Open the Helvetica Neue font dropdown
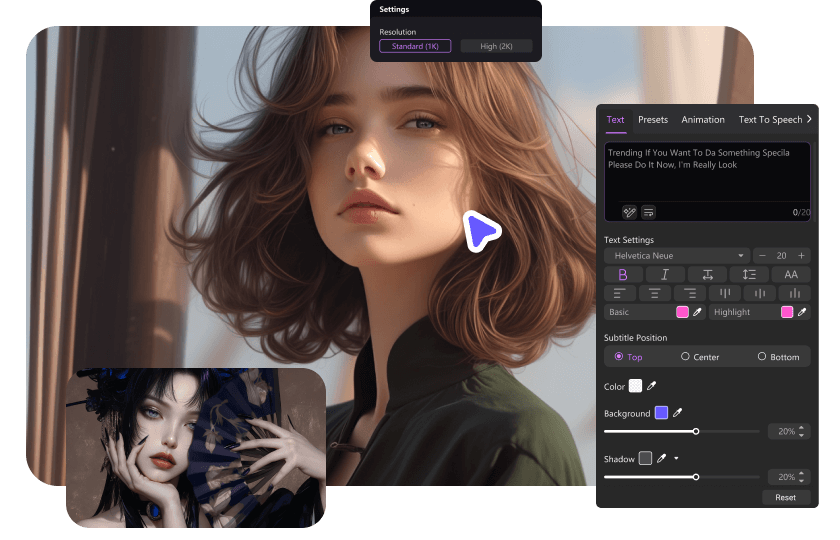Screen dimensions: 840x540 point(677,256)
